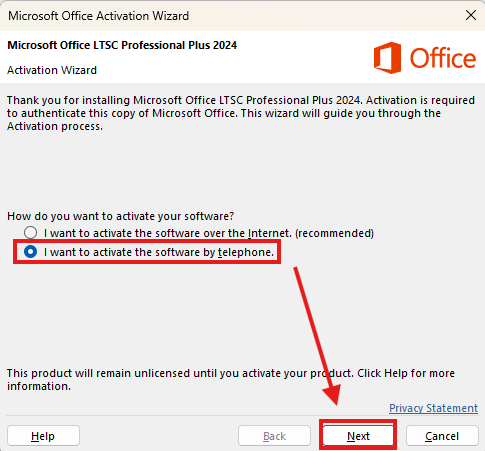Click the Office LTSC Professional Plus 2024 heading
Image resolution: width=485 pixels, height=451 pixels.
[122, 45]
